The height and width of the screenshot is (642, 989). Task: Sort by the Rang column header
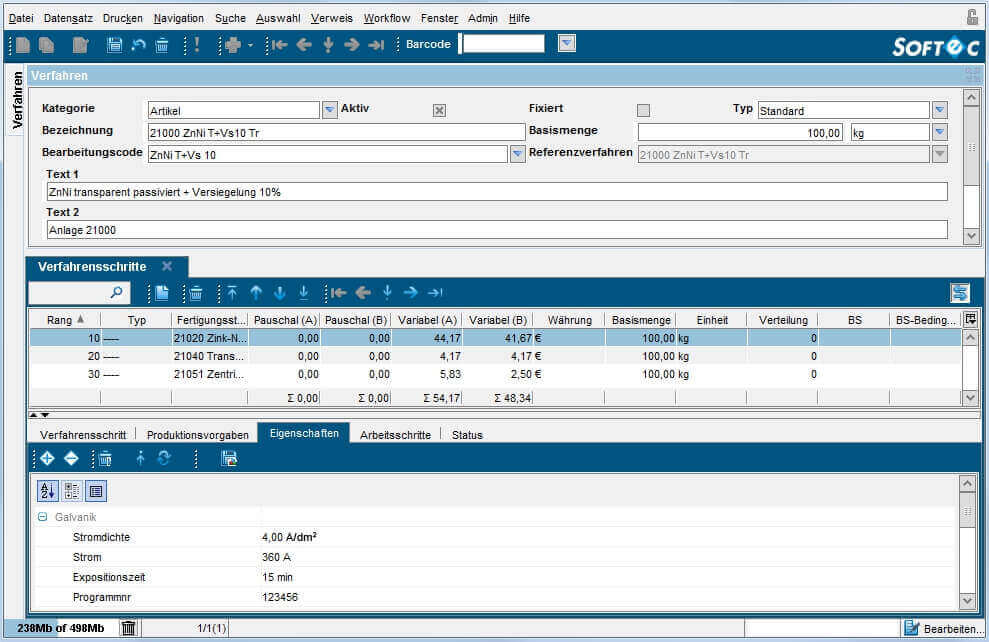pos(60,320)
